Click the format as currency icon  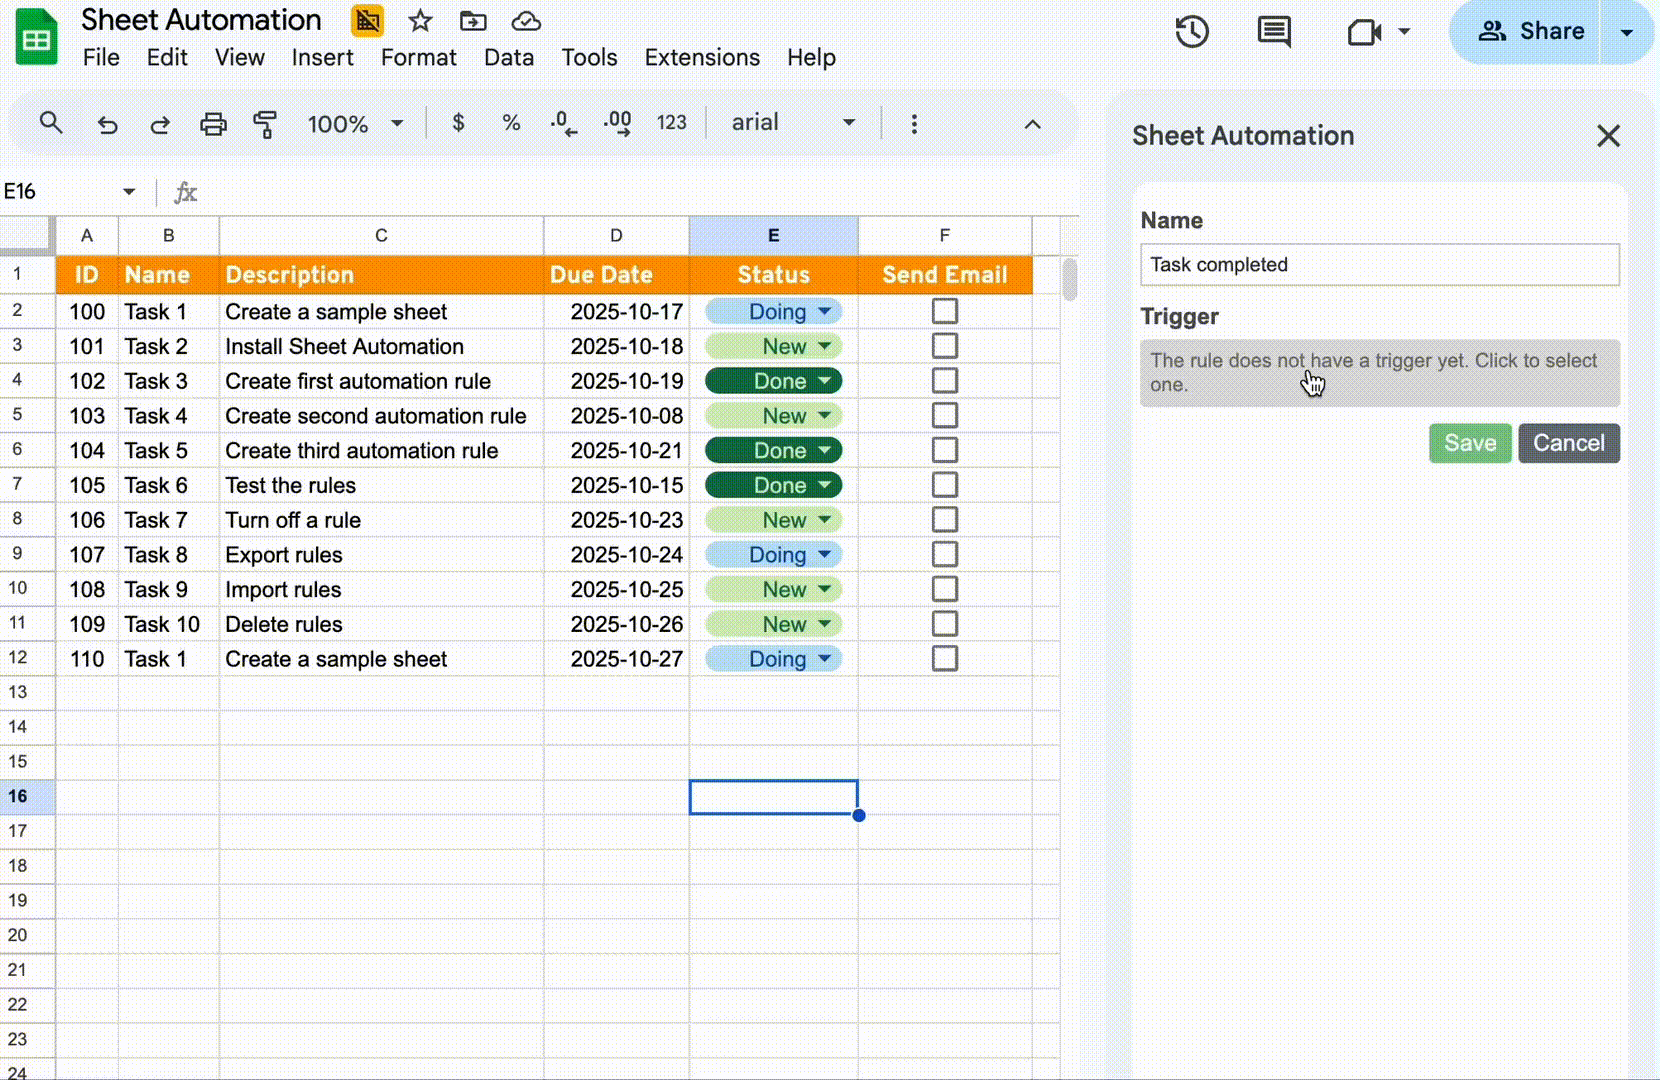pyautogui.click(x=458, y=123)
